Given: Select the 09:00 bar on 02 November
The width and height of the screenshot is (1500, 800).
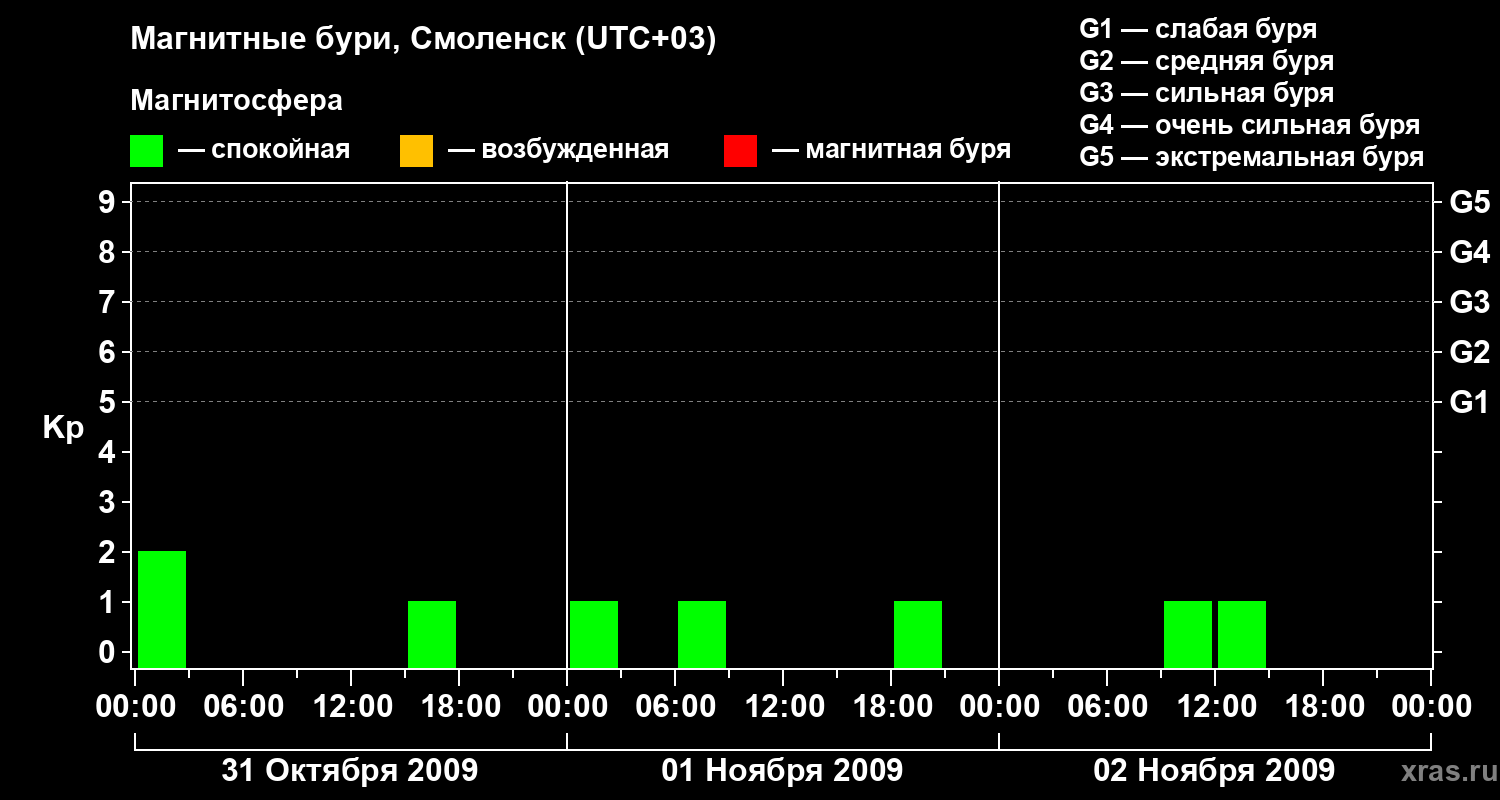Looking at the screenshot, I should (x=1188, y=635).
